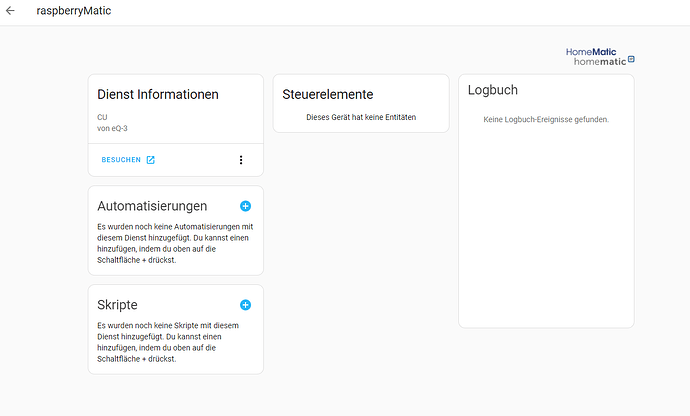The height and width of the screenshot is (416, 690).
Task: Click the homematic IP logo
Action: (604, 62)
